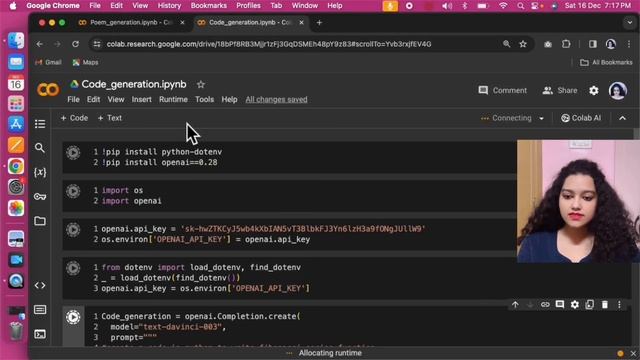This screenshot has height=360, width=640.
Task: Toggle the Chrome side panel
Action: point(592,44)
